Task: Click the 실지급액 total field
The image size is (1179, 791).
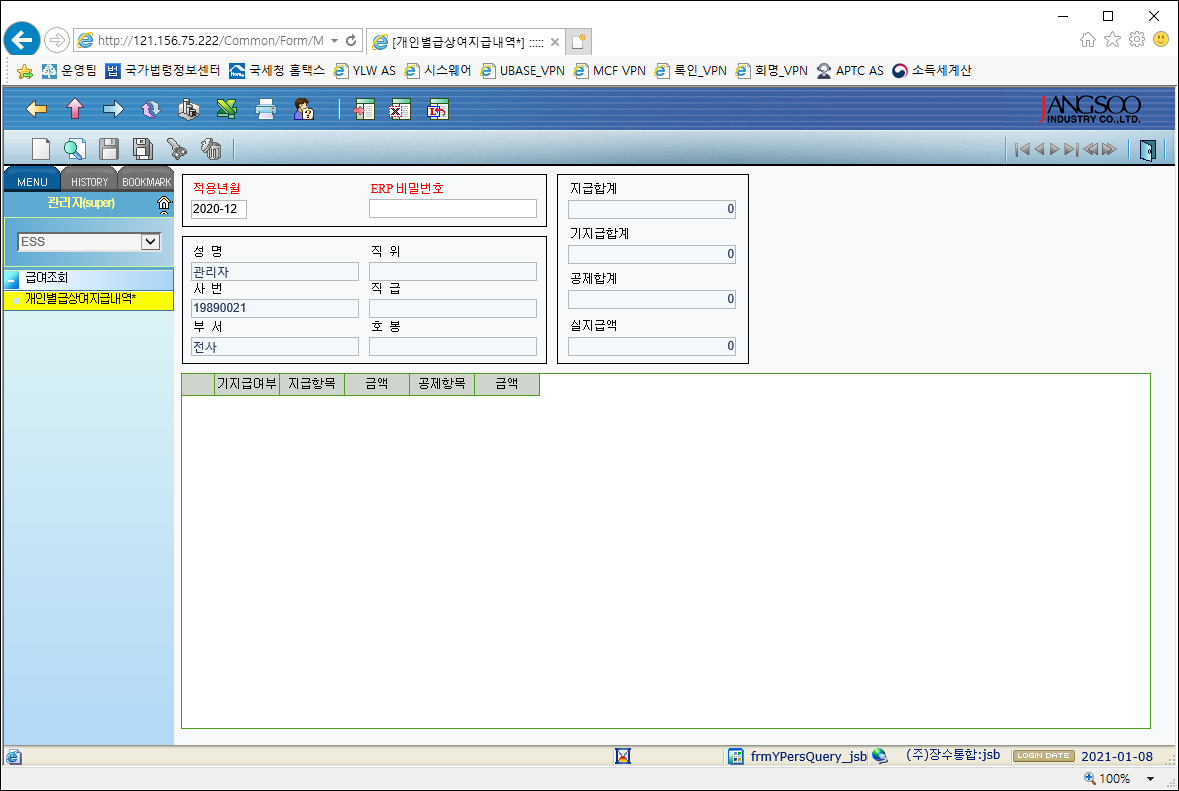Action: point(652,347)
